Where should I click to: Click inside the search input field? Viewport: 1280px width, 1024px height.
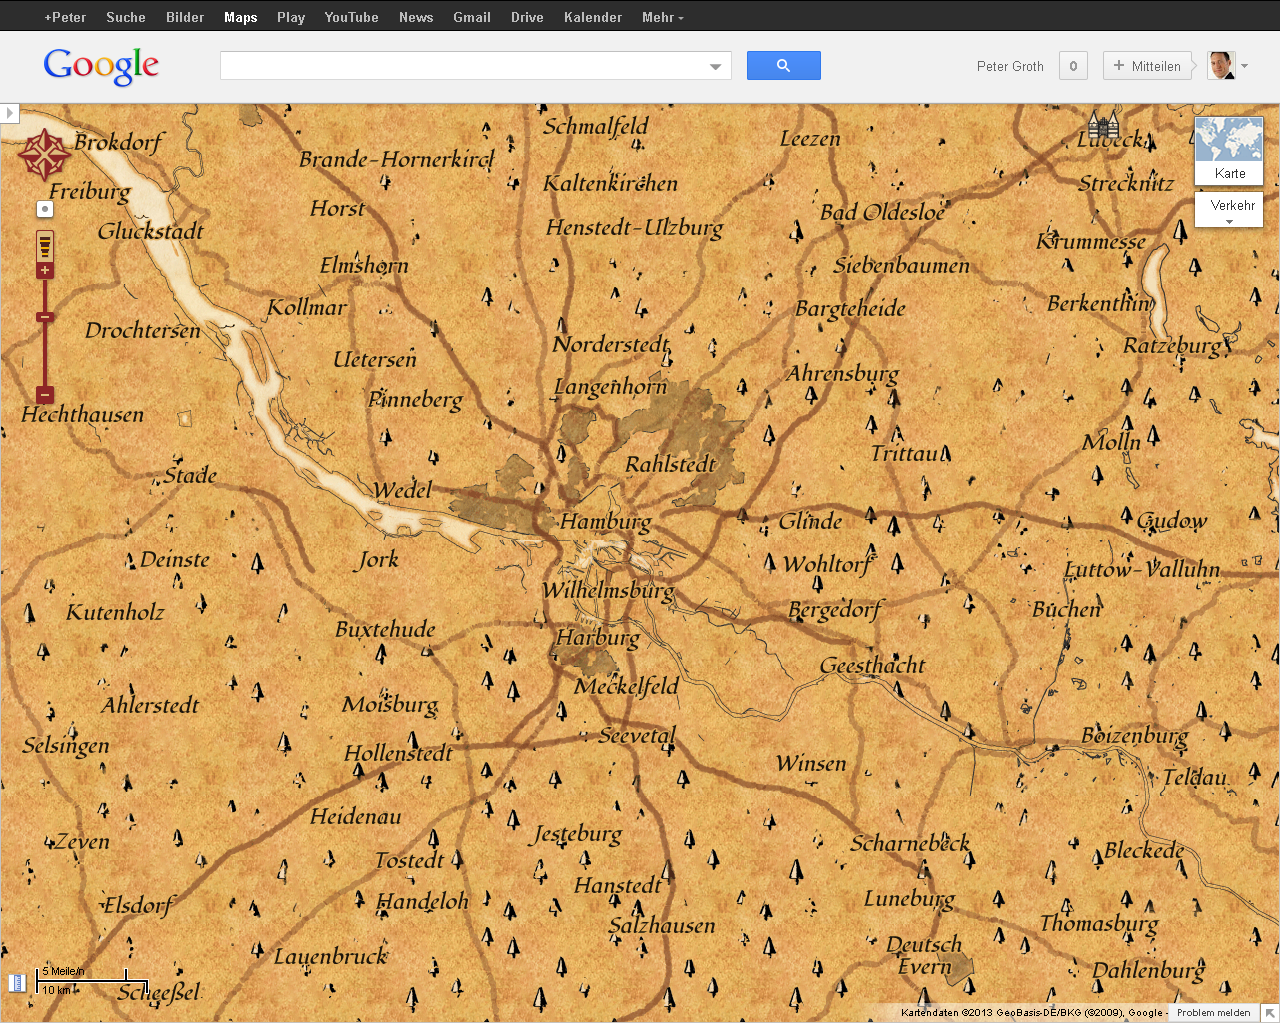coord(460,64)
